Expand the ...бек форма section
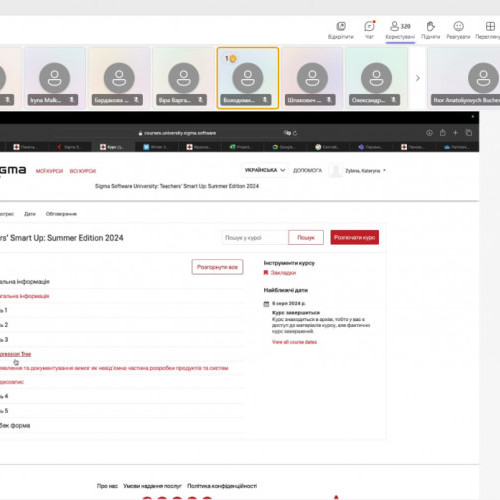The width and height of the screenshot is (500, 500). (122, 426)
